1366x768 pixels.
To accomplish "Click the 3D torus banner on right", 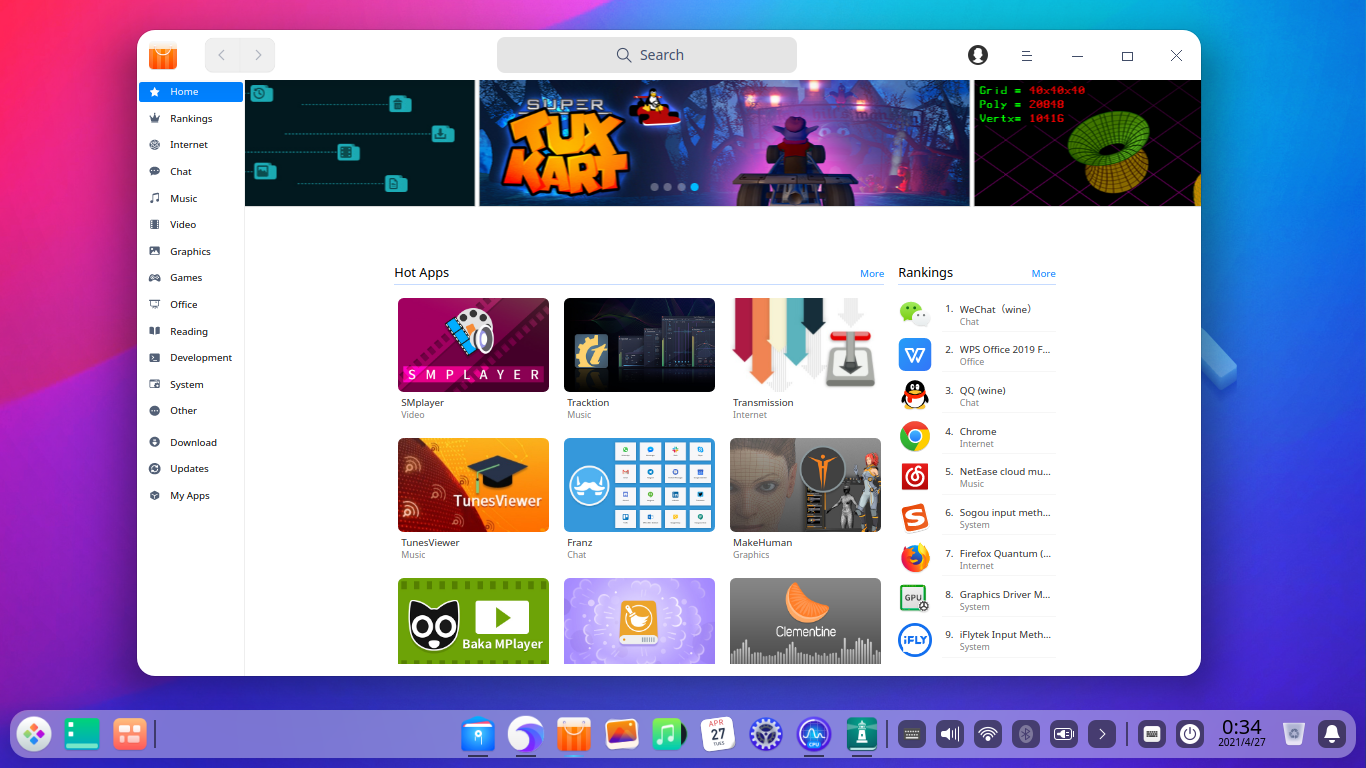I will click(1087, 143).
